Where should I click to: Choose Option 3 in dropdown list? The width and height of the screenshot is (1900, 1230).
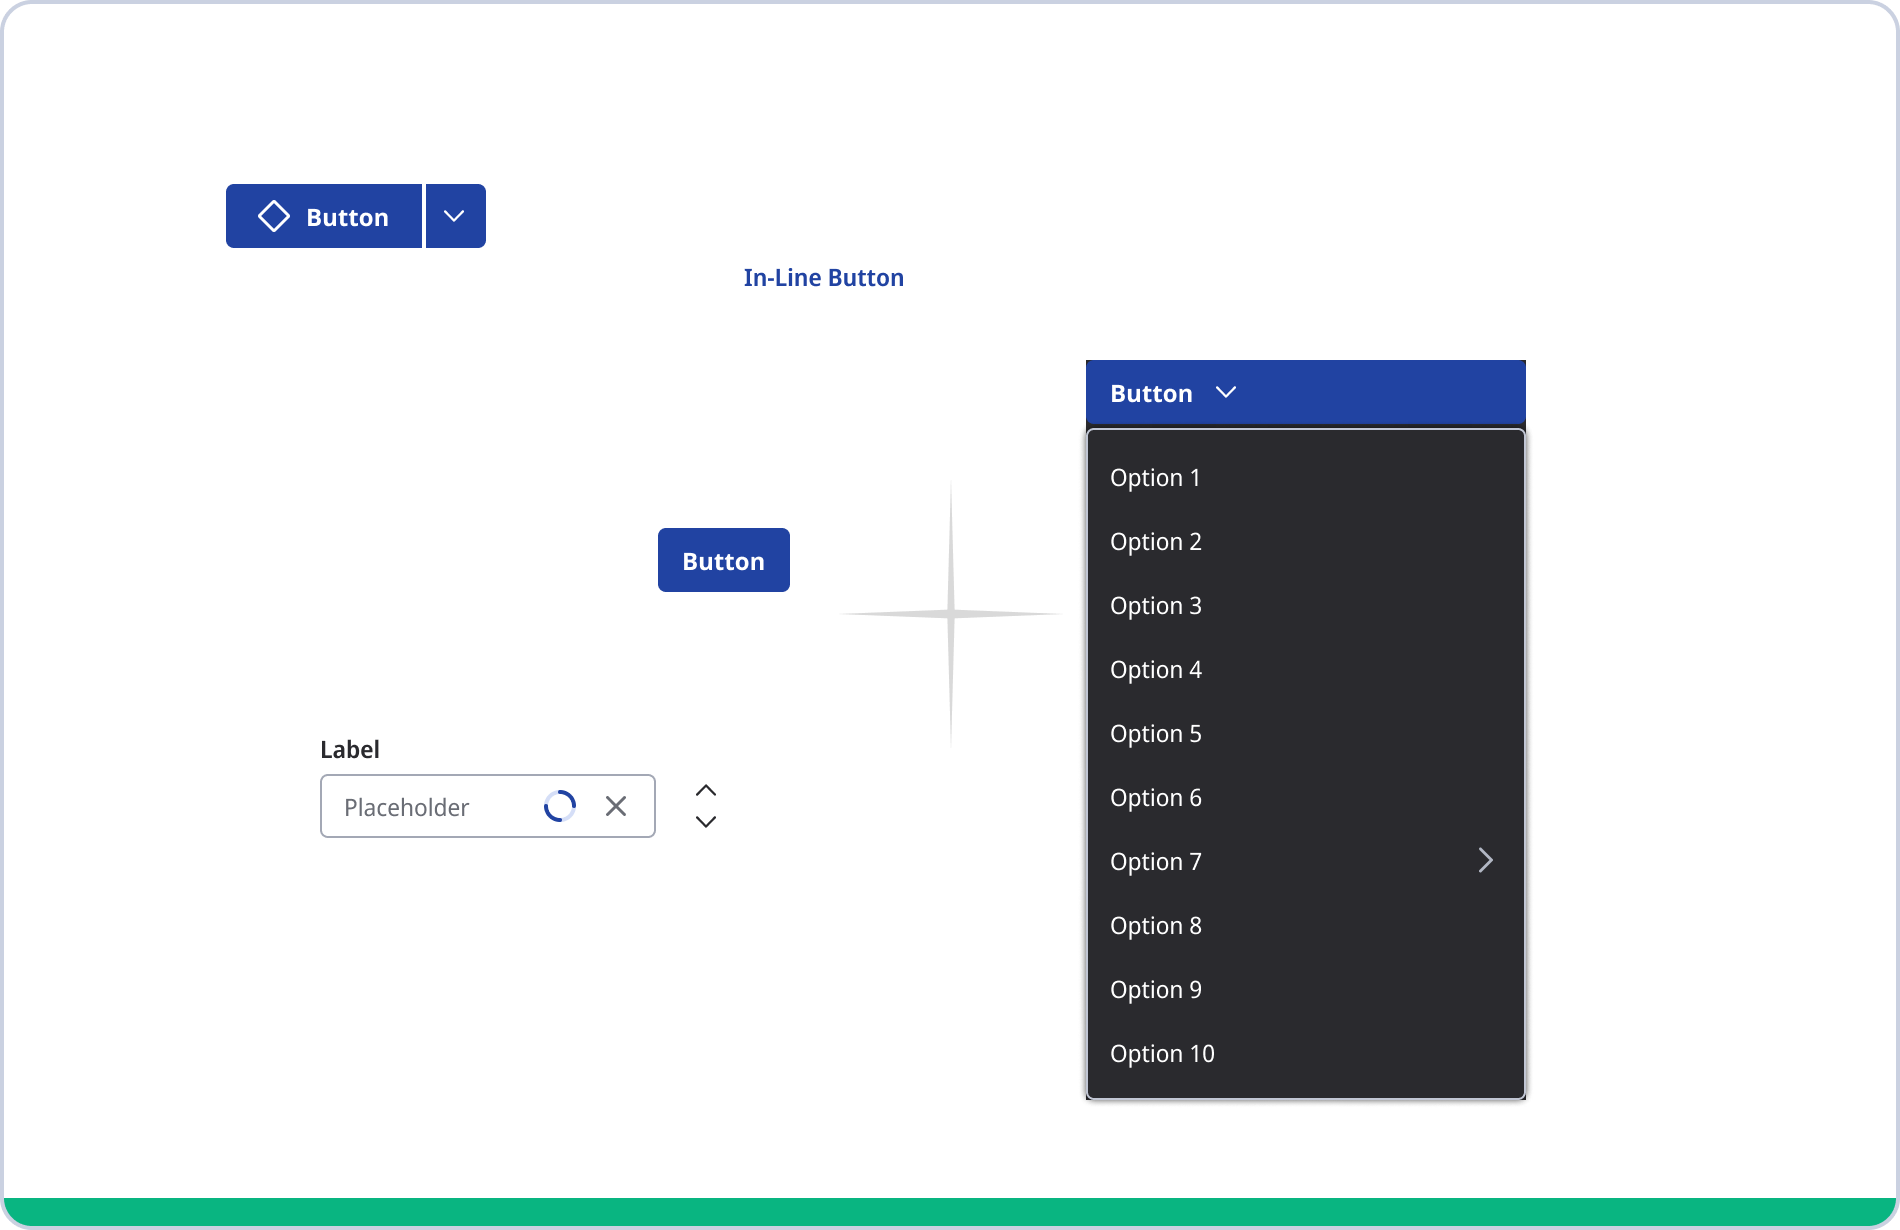[x=1156, y=606]
